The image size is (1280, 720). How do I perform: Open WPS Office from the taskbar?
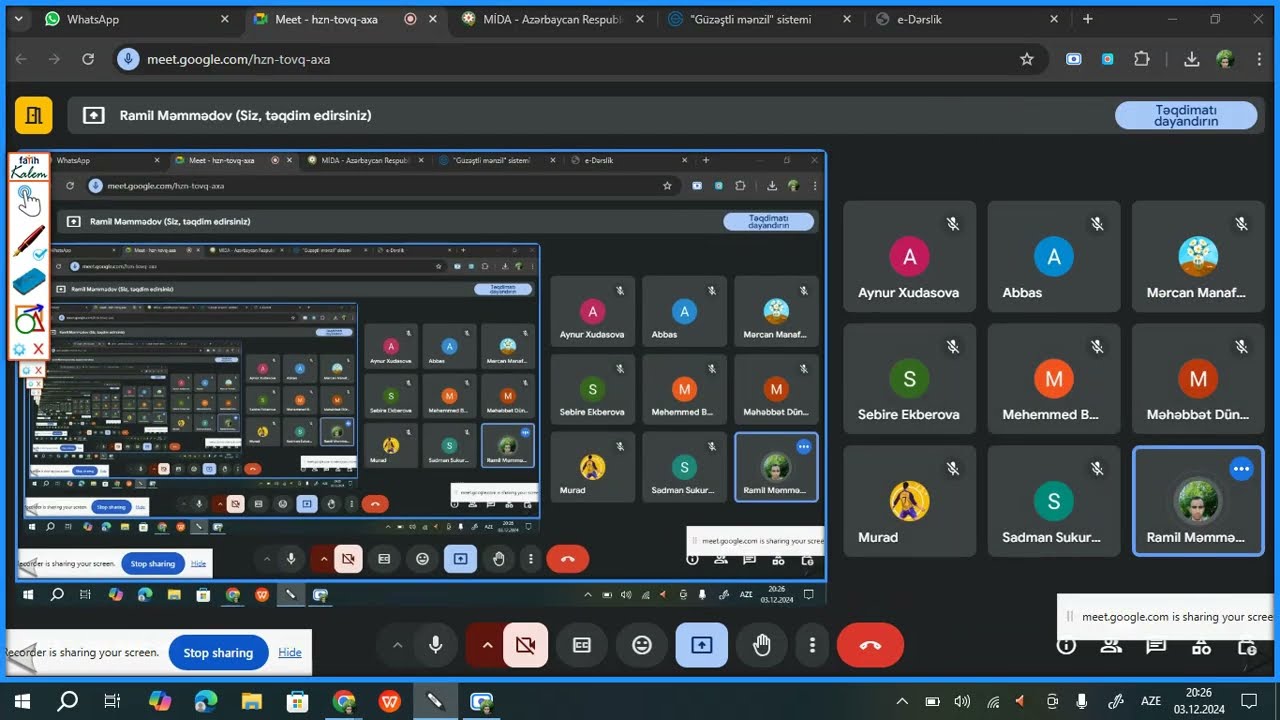[389, 701]
